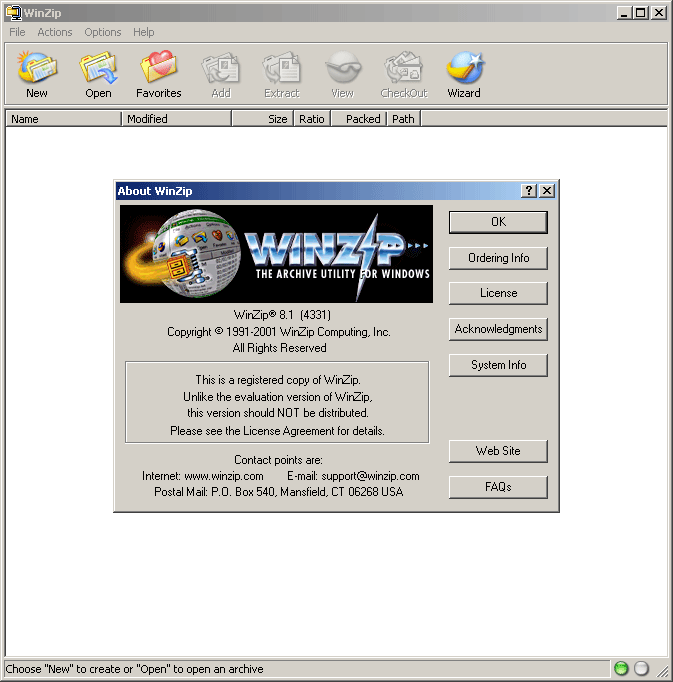Sort by the Size column header
Image resolution: width=673 pixels, height=682 pixels.
263,119
